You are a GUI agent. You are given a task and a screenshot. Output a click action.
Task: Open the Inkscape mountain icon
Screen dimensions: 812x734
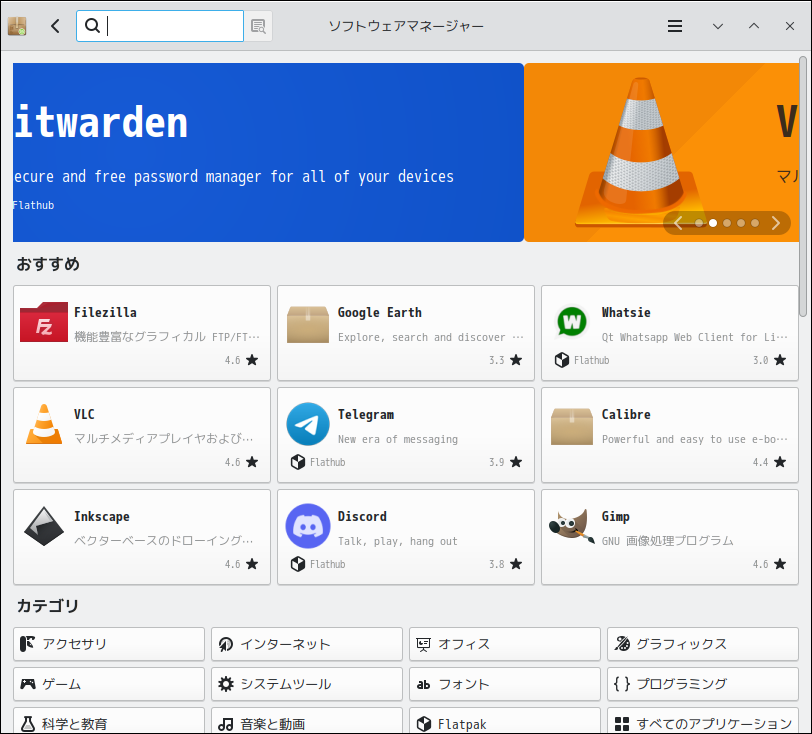click(44, 526)
